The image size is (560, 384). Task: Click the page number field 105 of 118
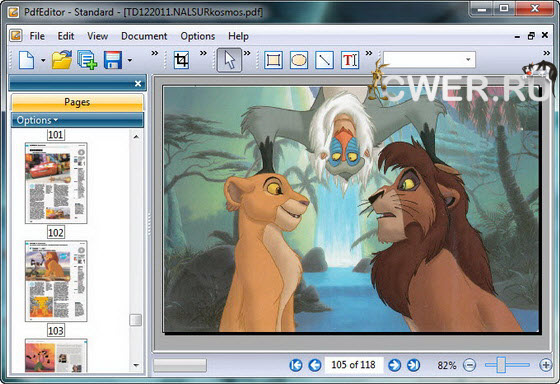pyautogui.click(x=354, y=365)
